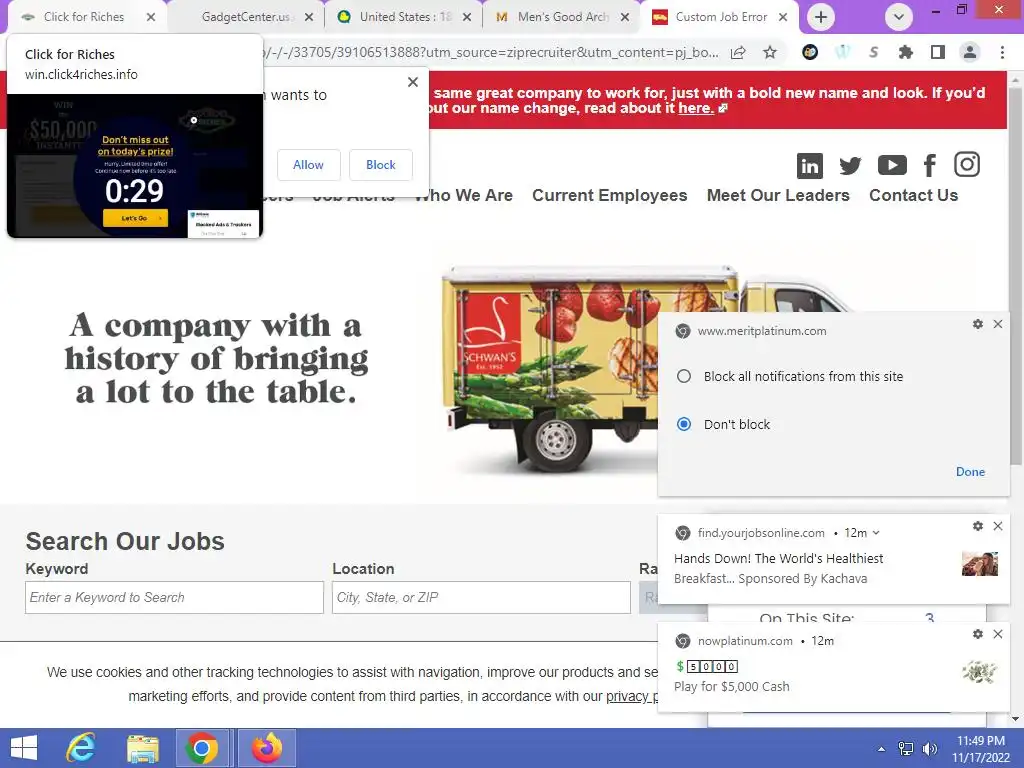Open the Facebook social icon
Viewport: 1024px width, 768px height.
[x=929, y=165]
